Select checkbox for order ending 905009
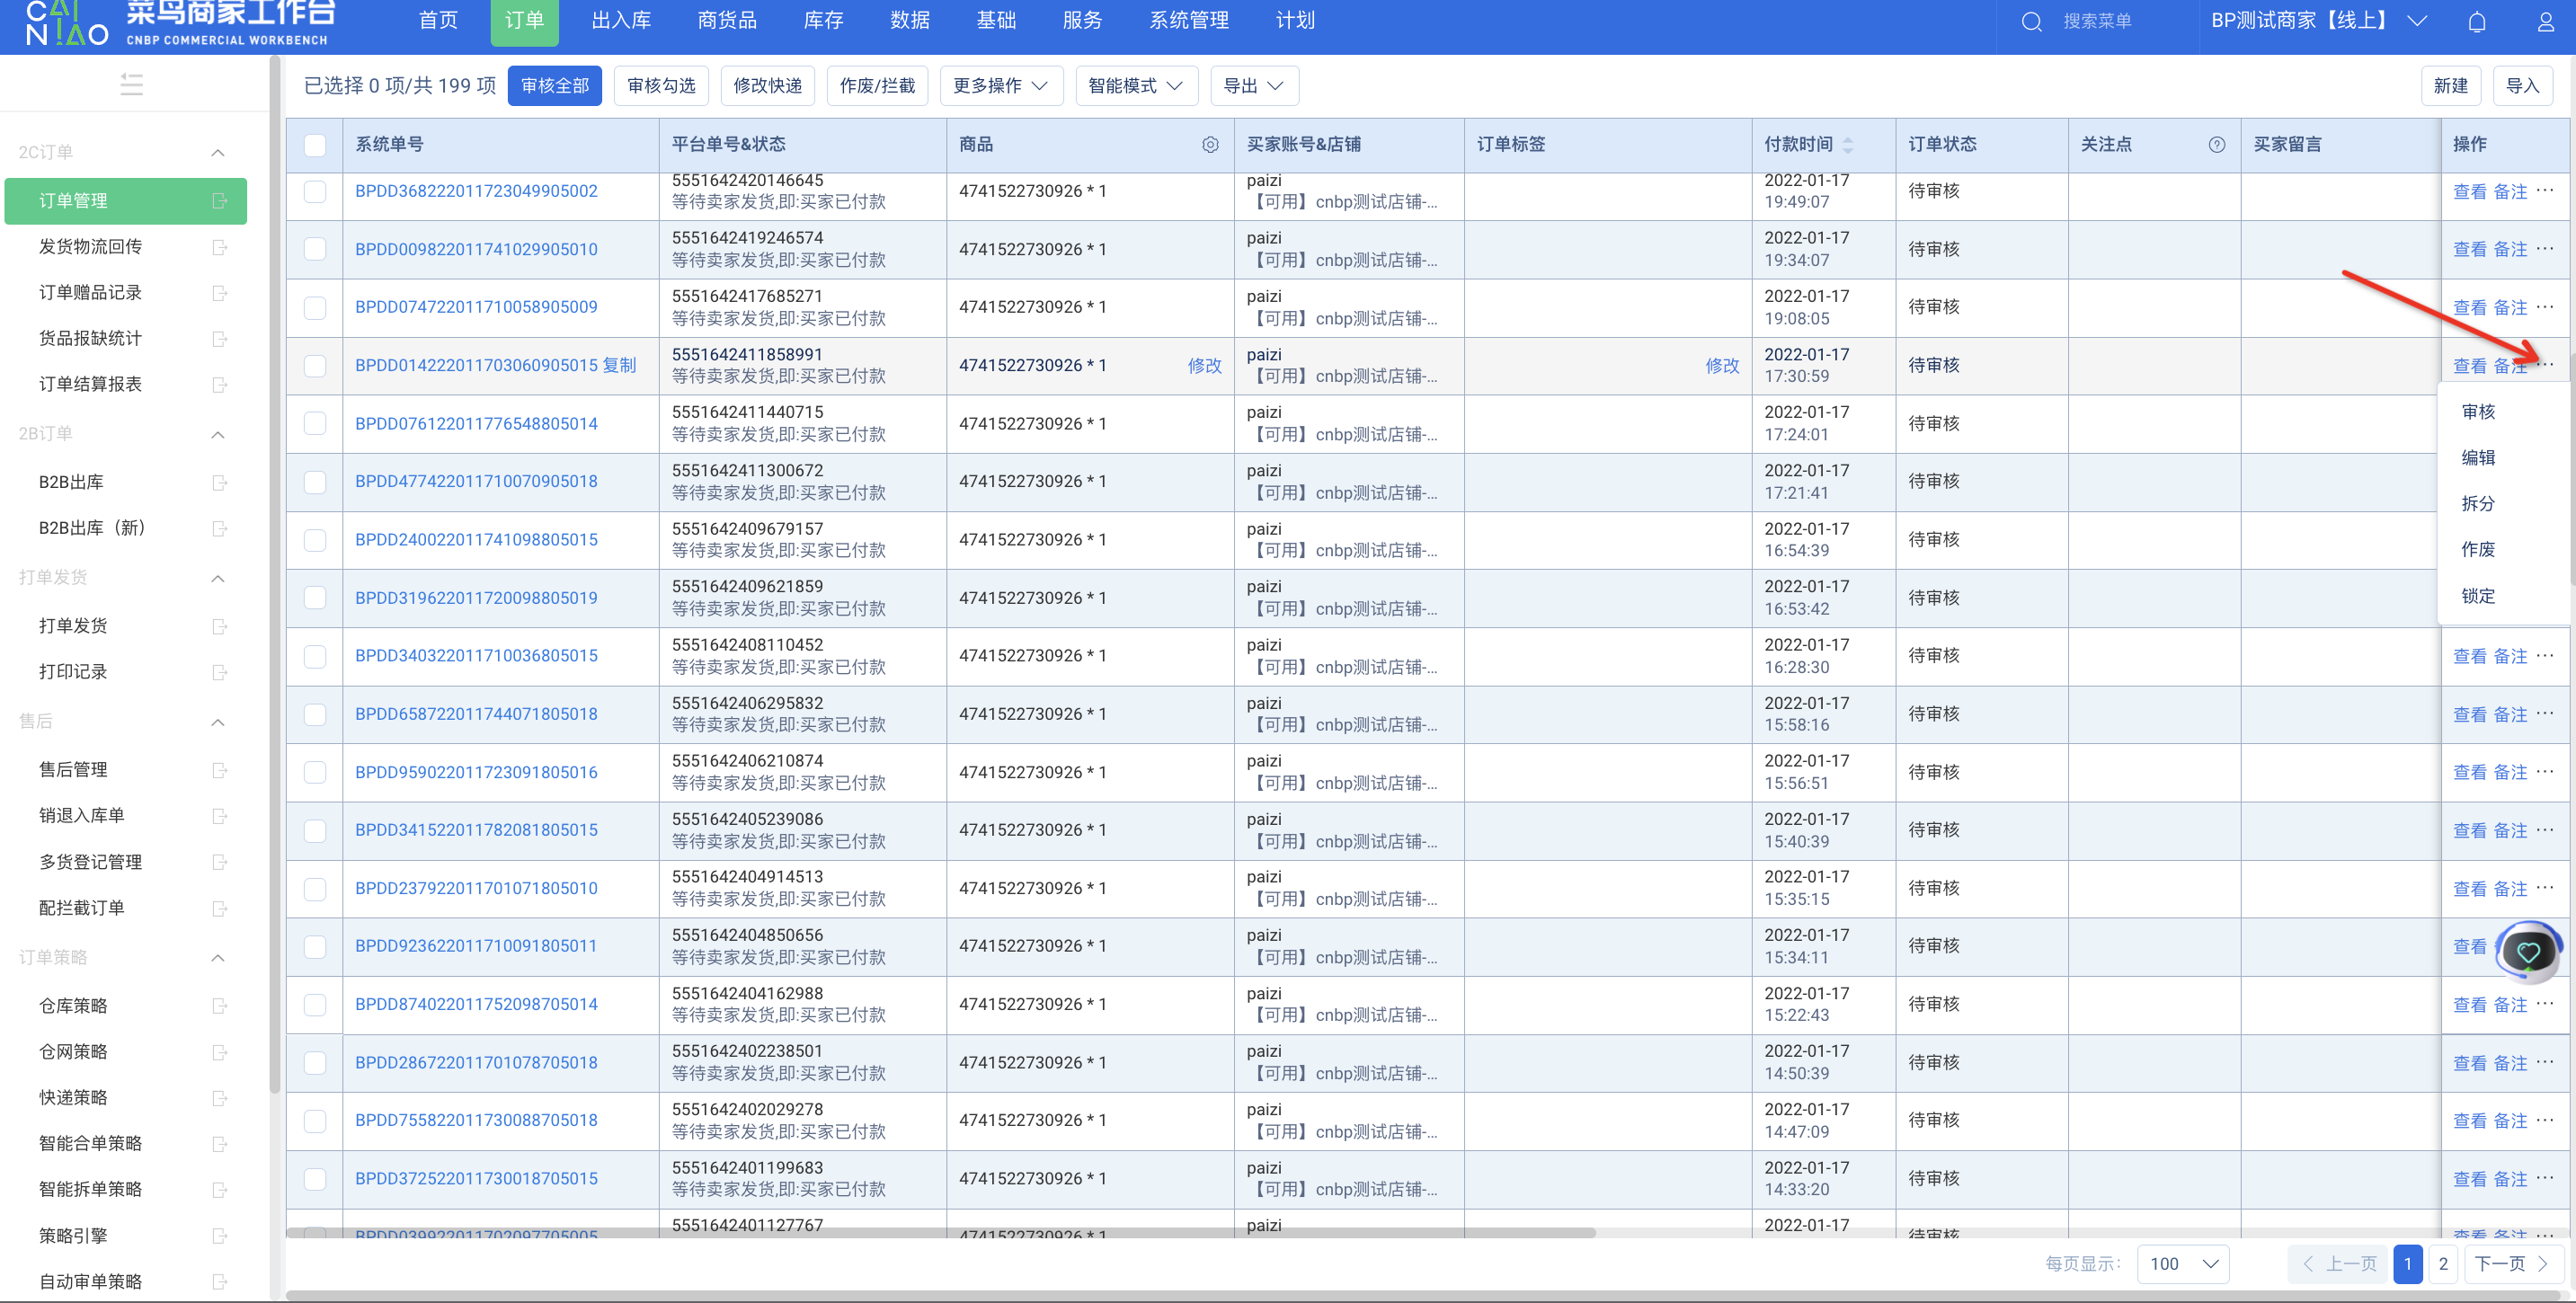Screen dimensions: 2576x1303 click(x=315, y=307)
